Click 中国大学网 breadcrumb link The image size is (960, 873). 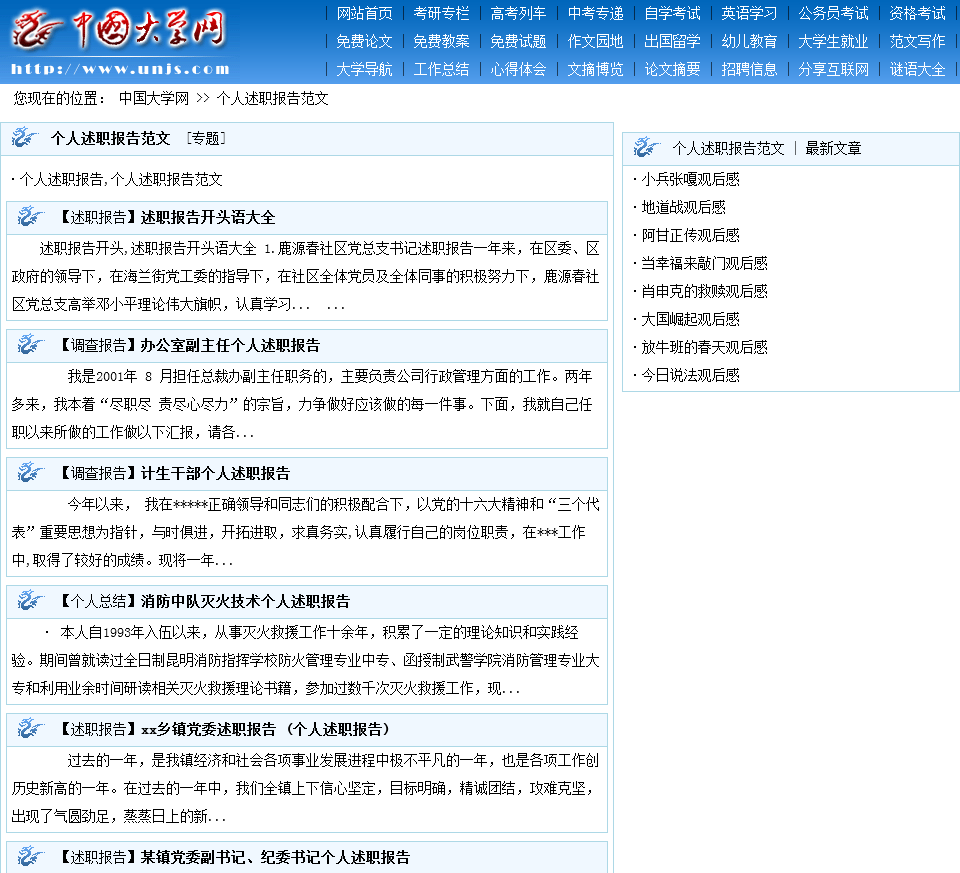(154, 99)
